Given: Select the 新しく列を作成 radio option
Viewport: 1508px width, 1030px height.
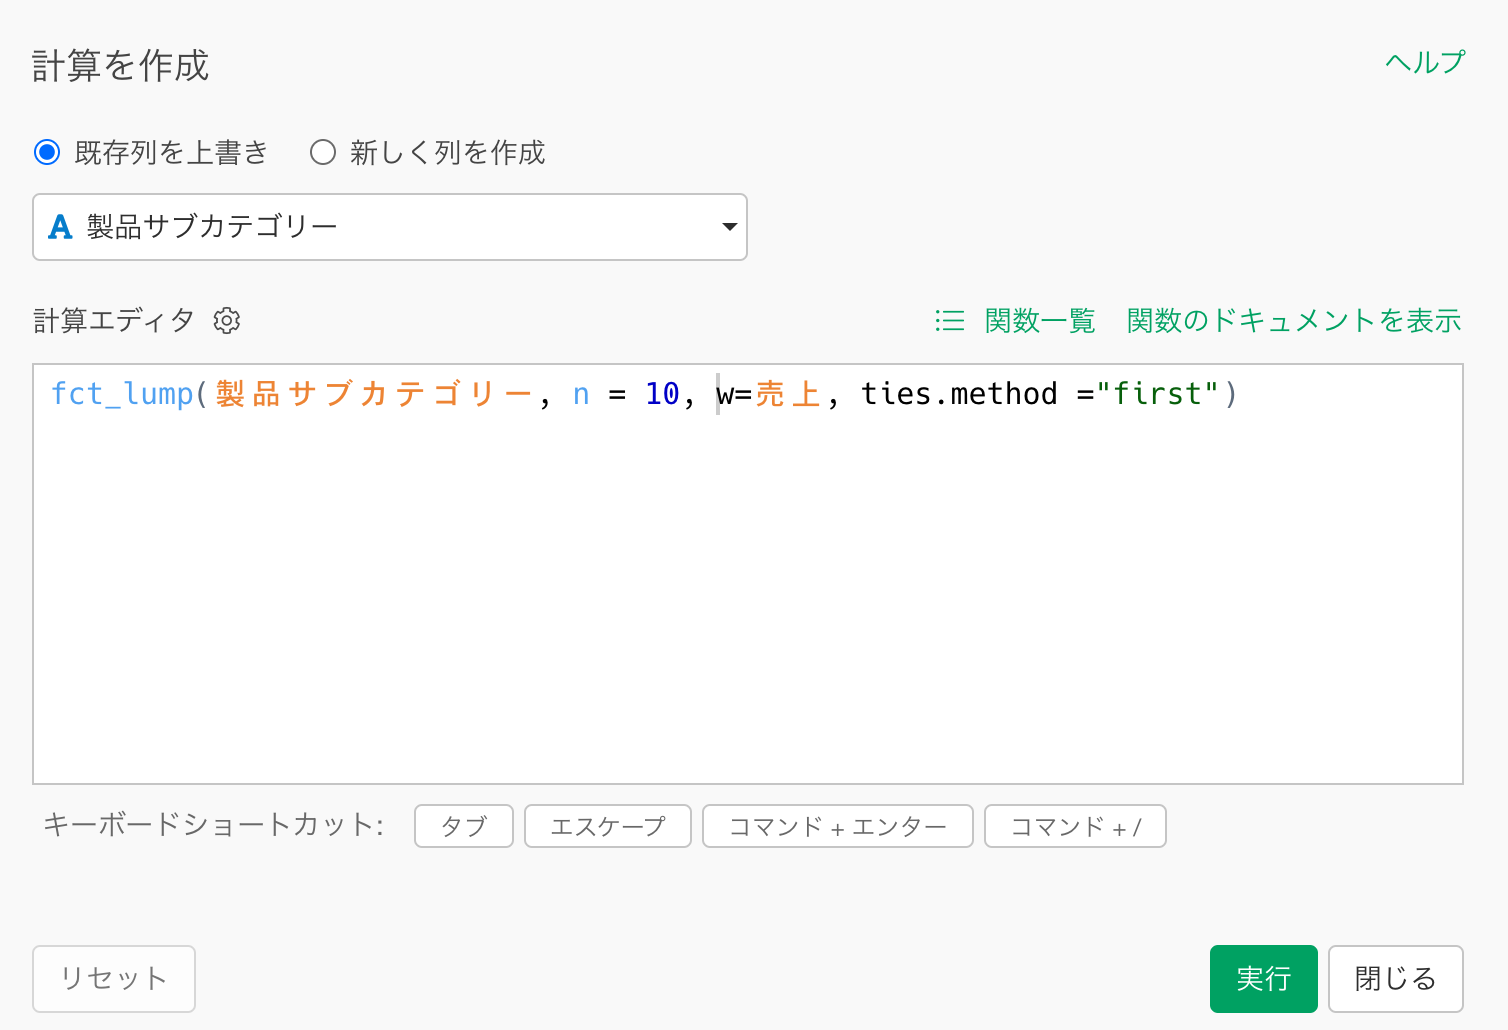Looking at the screenshot, I should [322, 152].
